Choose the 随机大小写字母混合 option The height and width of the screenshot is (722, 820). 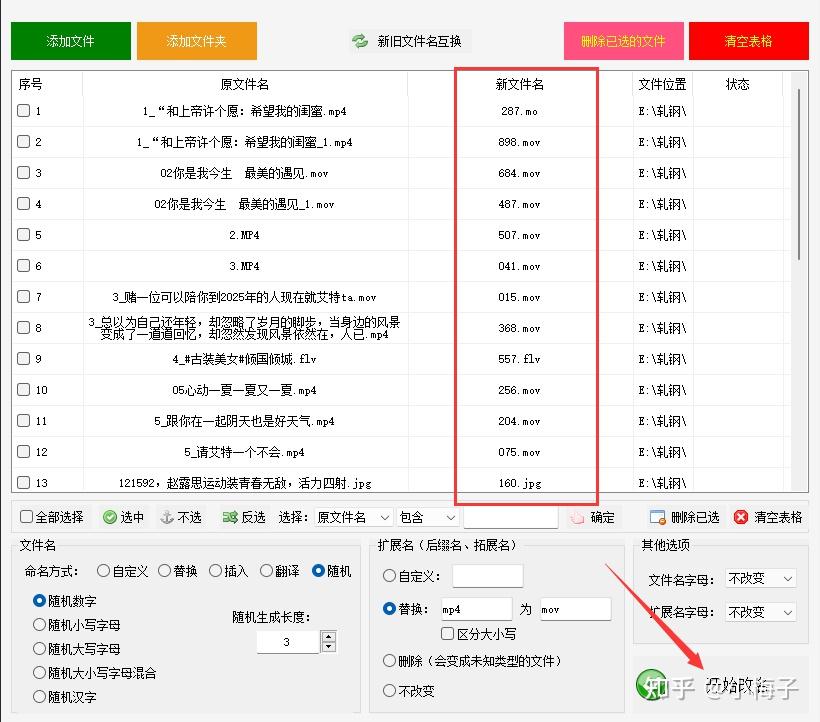39,673
